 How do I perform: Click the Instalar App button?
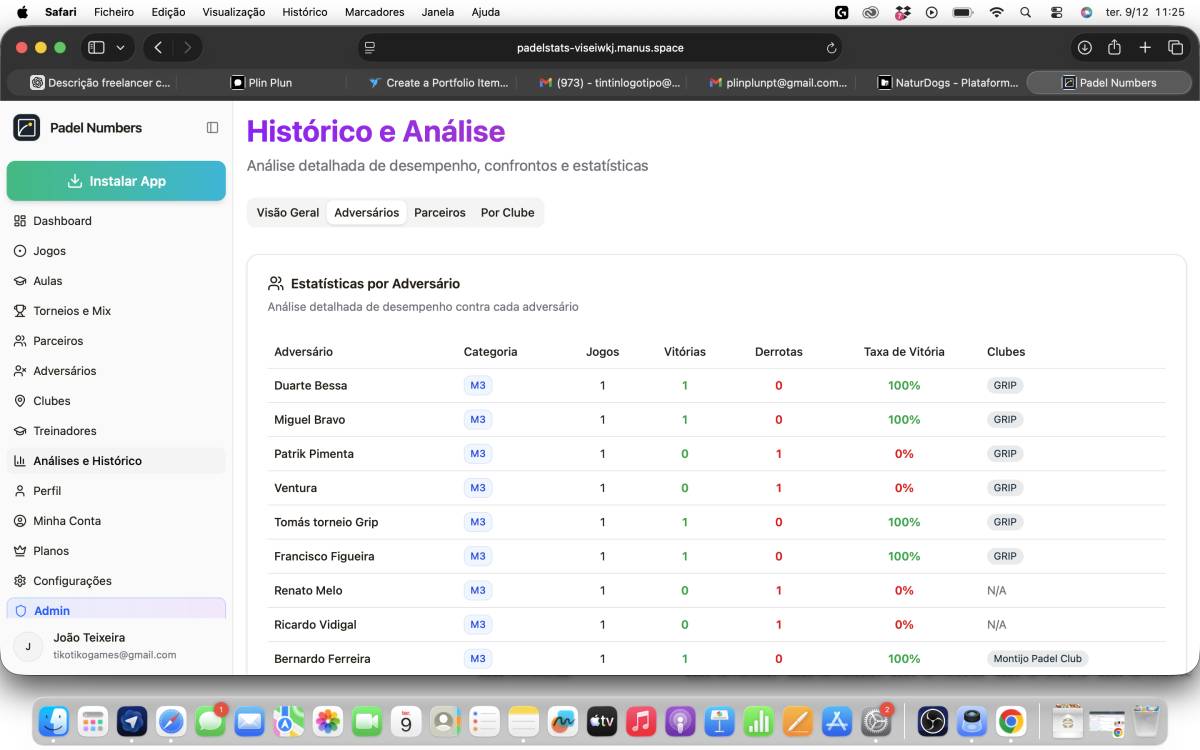[x=116, y=181]
